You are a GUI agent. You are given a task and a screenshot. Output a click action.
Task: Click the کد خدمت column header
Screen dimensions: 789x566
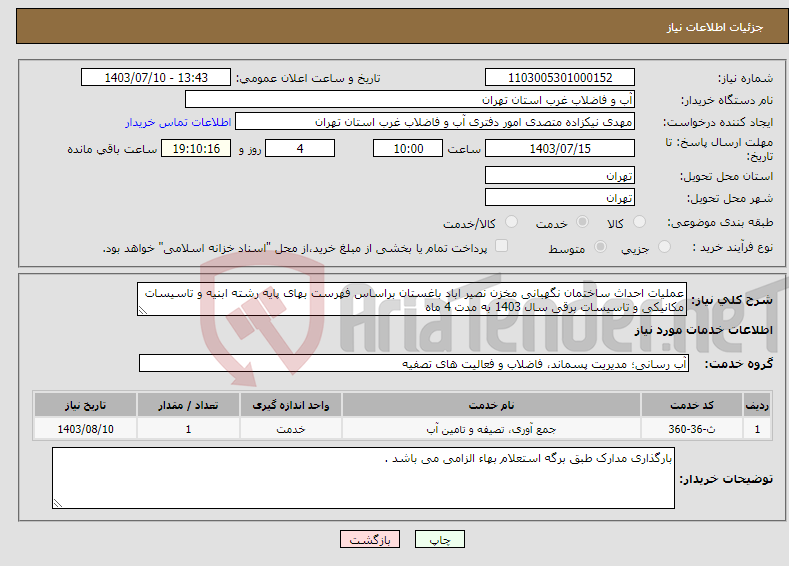pos(692,405)
